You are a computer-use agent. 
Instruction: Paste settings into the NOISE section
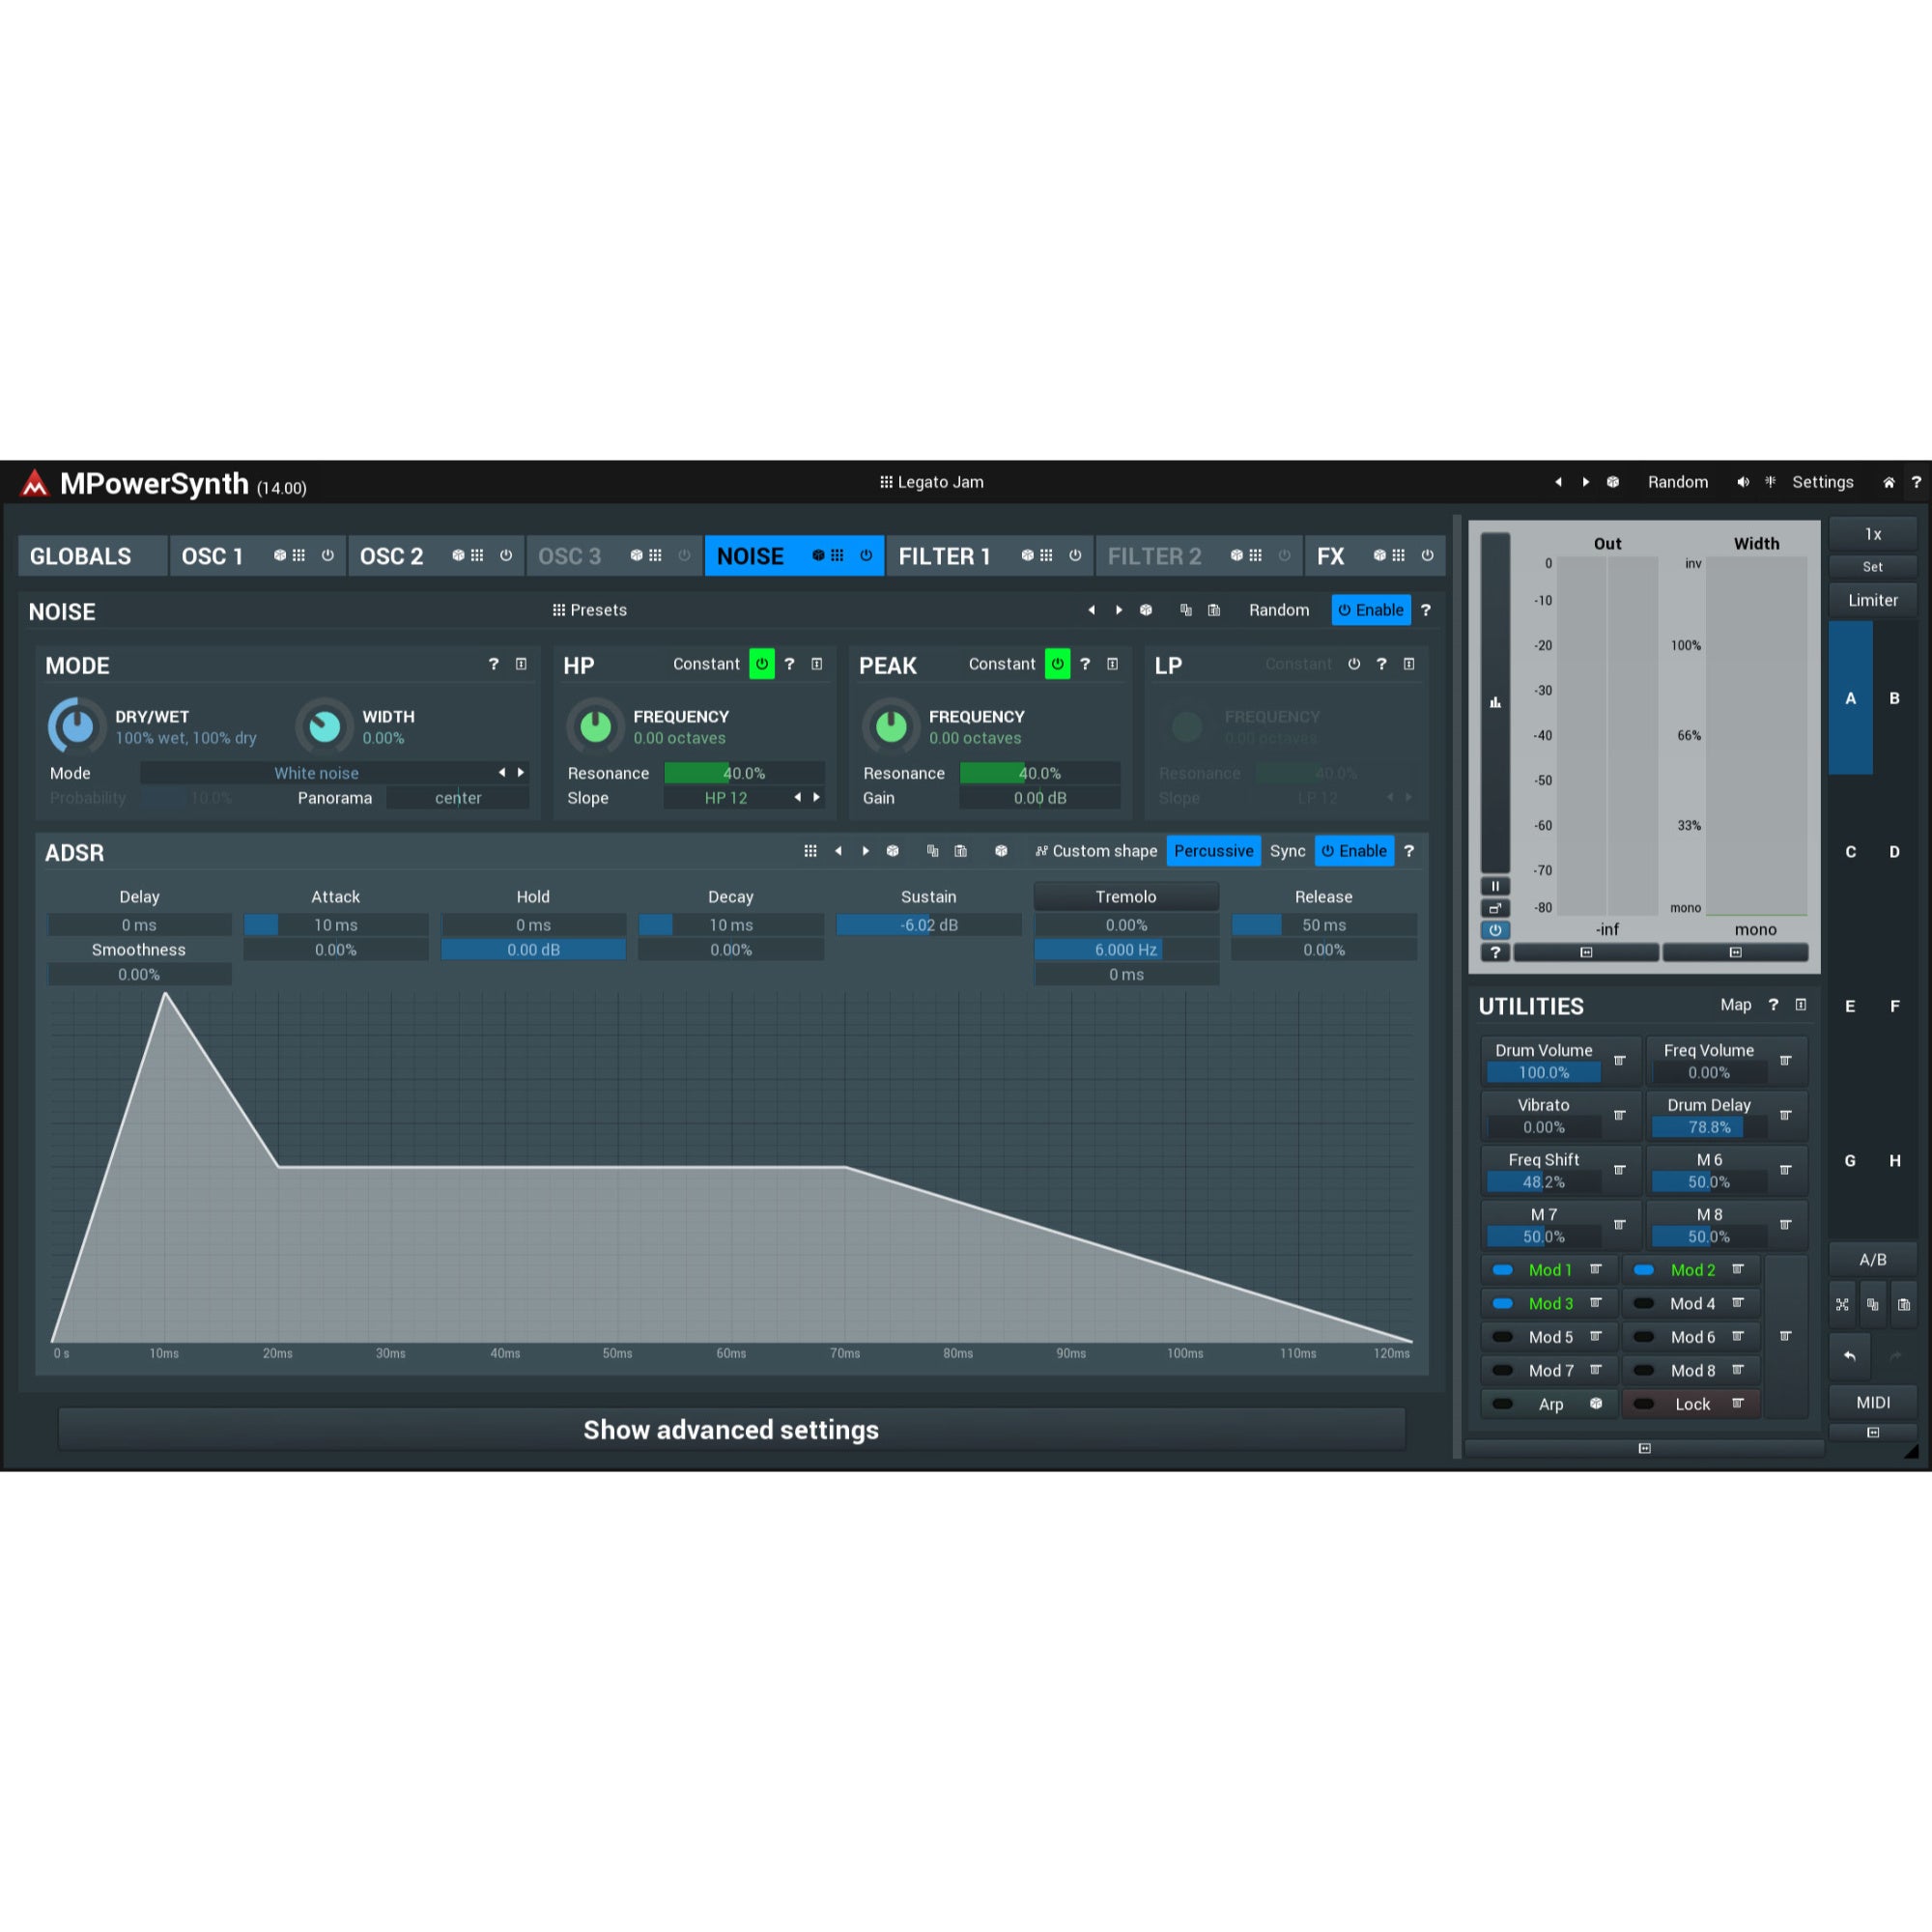point(1214,610)
